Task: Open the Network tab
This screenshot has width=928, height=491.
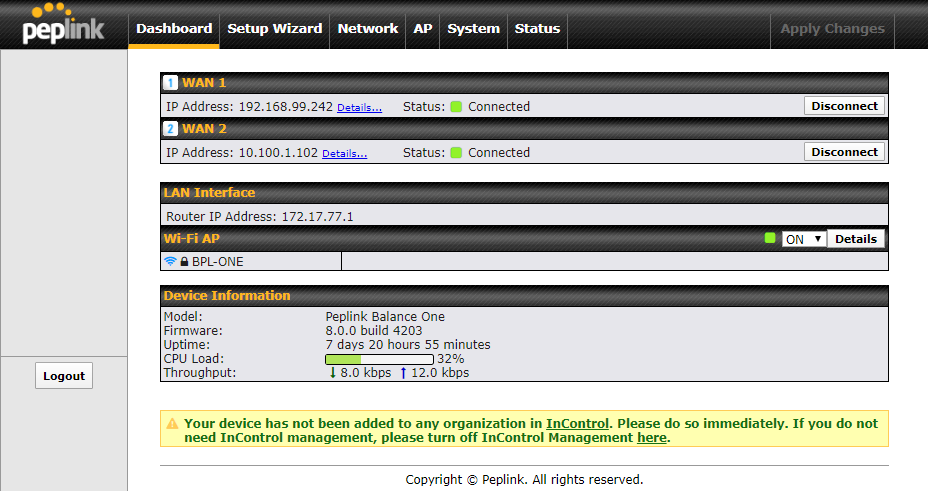Action: pos(368,28)
